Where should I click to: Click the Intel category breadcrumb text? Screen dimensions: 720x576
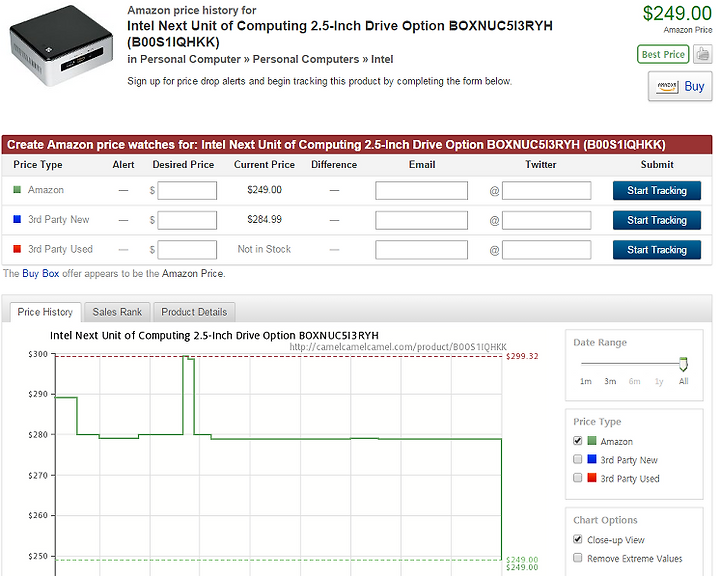[382, 59]
